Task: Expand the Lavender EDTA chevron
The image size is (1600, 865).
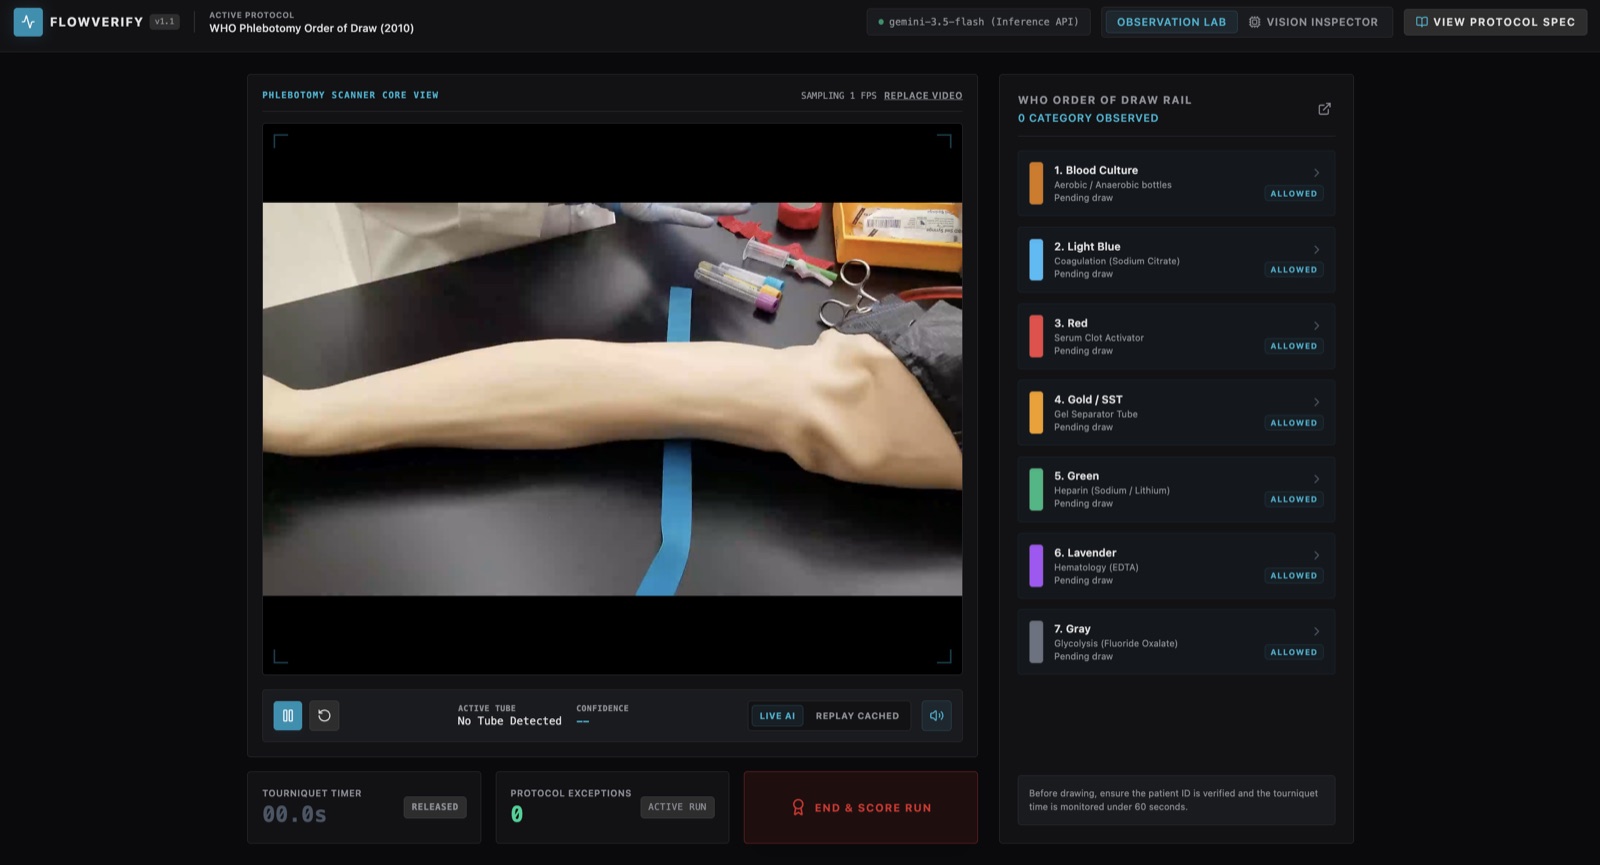Action: [1316, 555]
